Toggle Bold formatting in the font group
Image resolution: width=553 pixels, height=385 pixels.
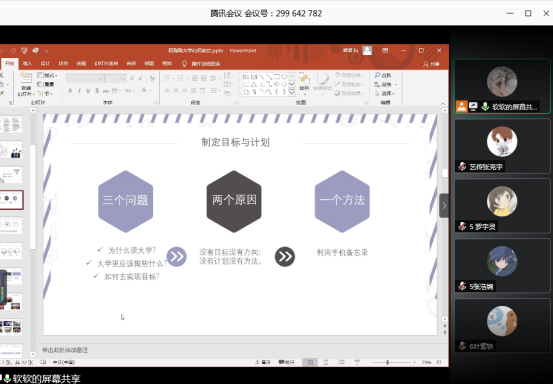tap(70, 91)
